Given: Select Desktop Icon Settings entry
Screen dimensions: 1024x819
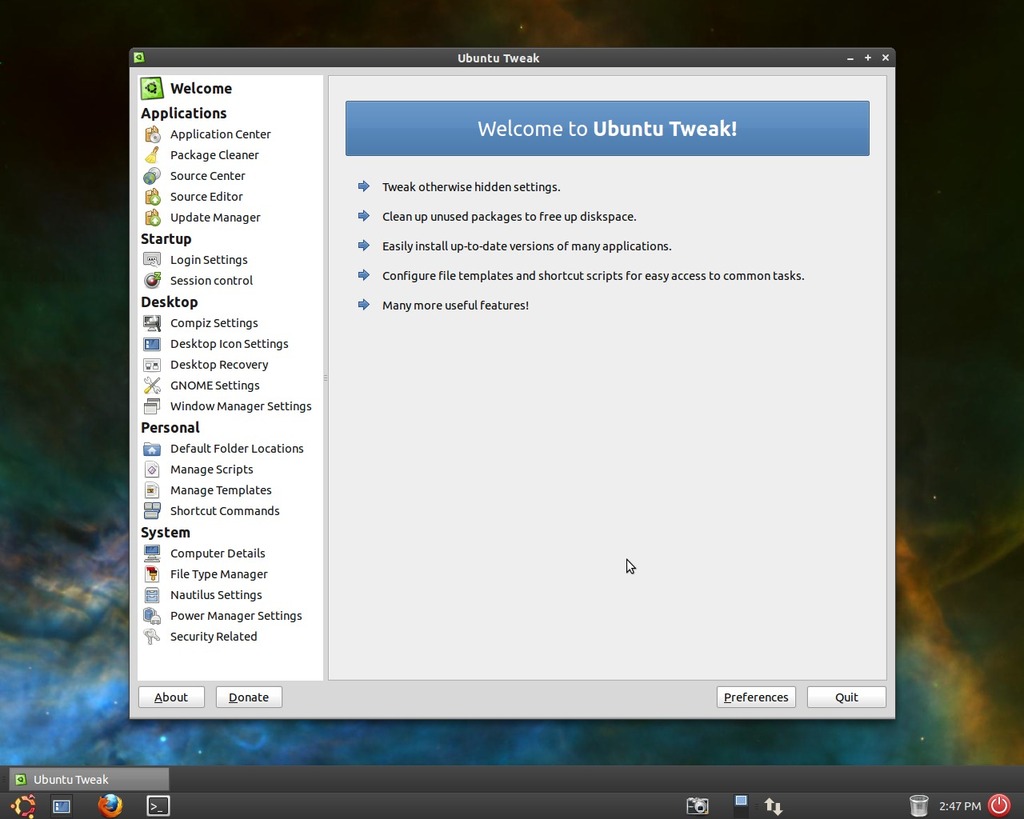Looking at the screenshot, I should point(229,344).
